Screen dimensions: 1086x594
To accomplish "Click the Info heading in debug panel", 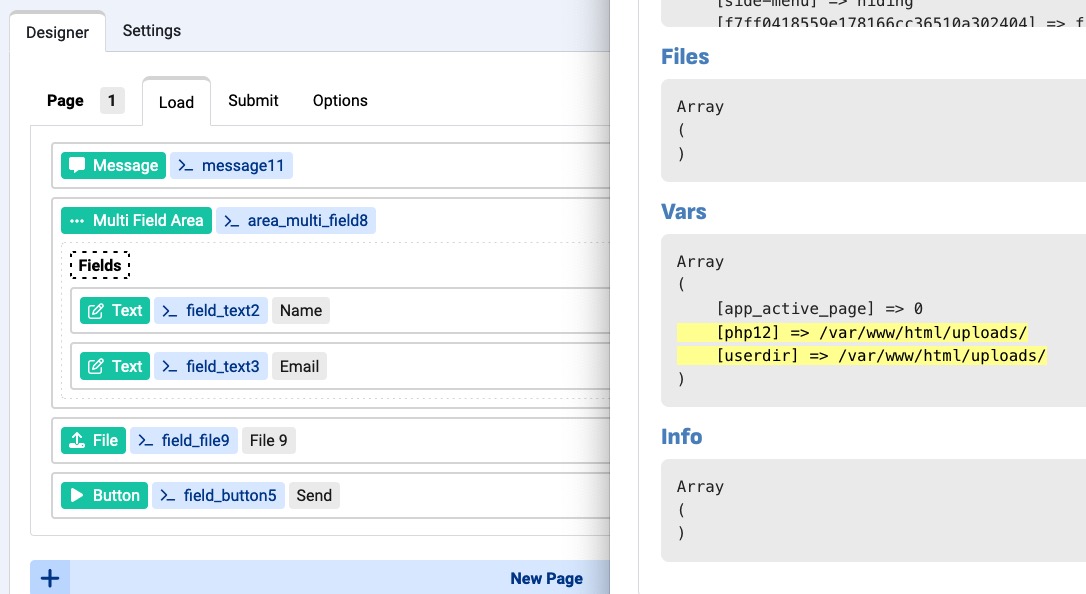I will point(682,436).
